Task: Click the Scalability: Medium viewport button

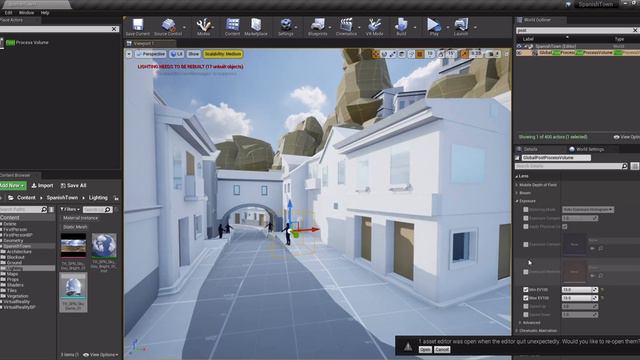Action: coord(223,54)
